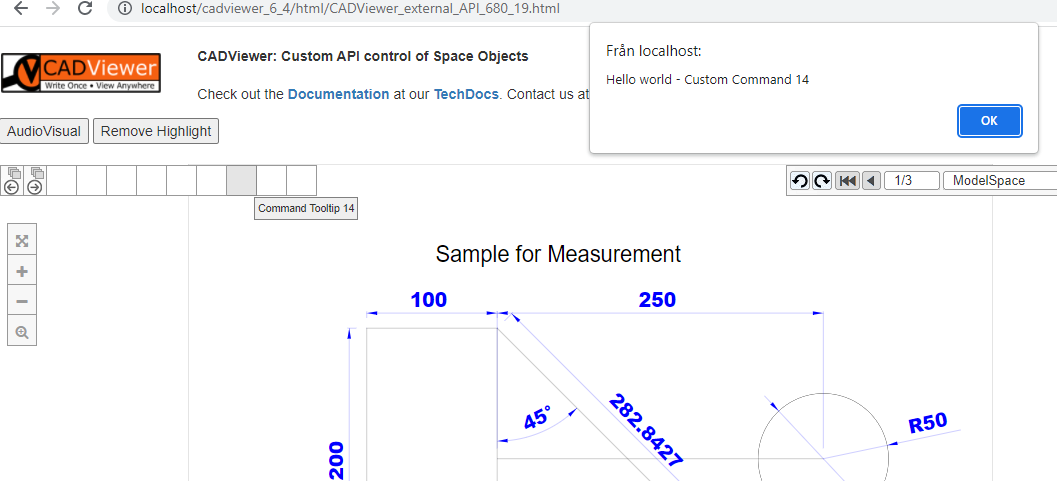1057x482 pixels.
Task: Click the 'Sample for Measurement' drawing title
Action: click(x=558, y=254)
